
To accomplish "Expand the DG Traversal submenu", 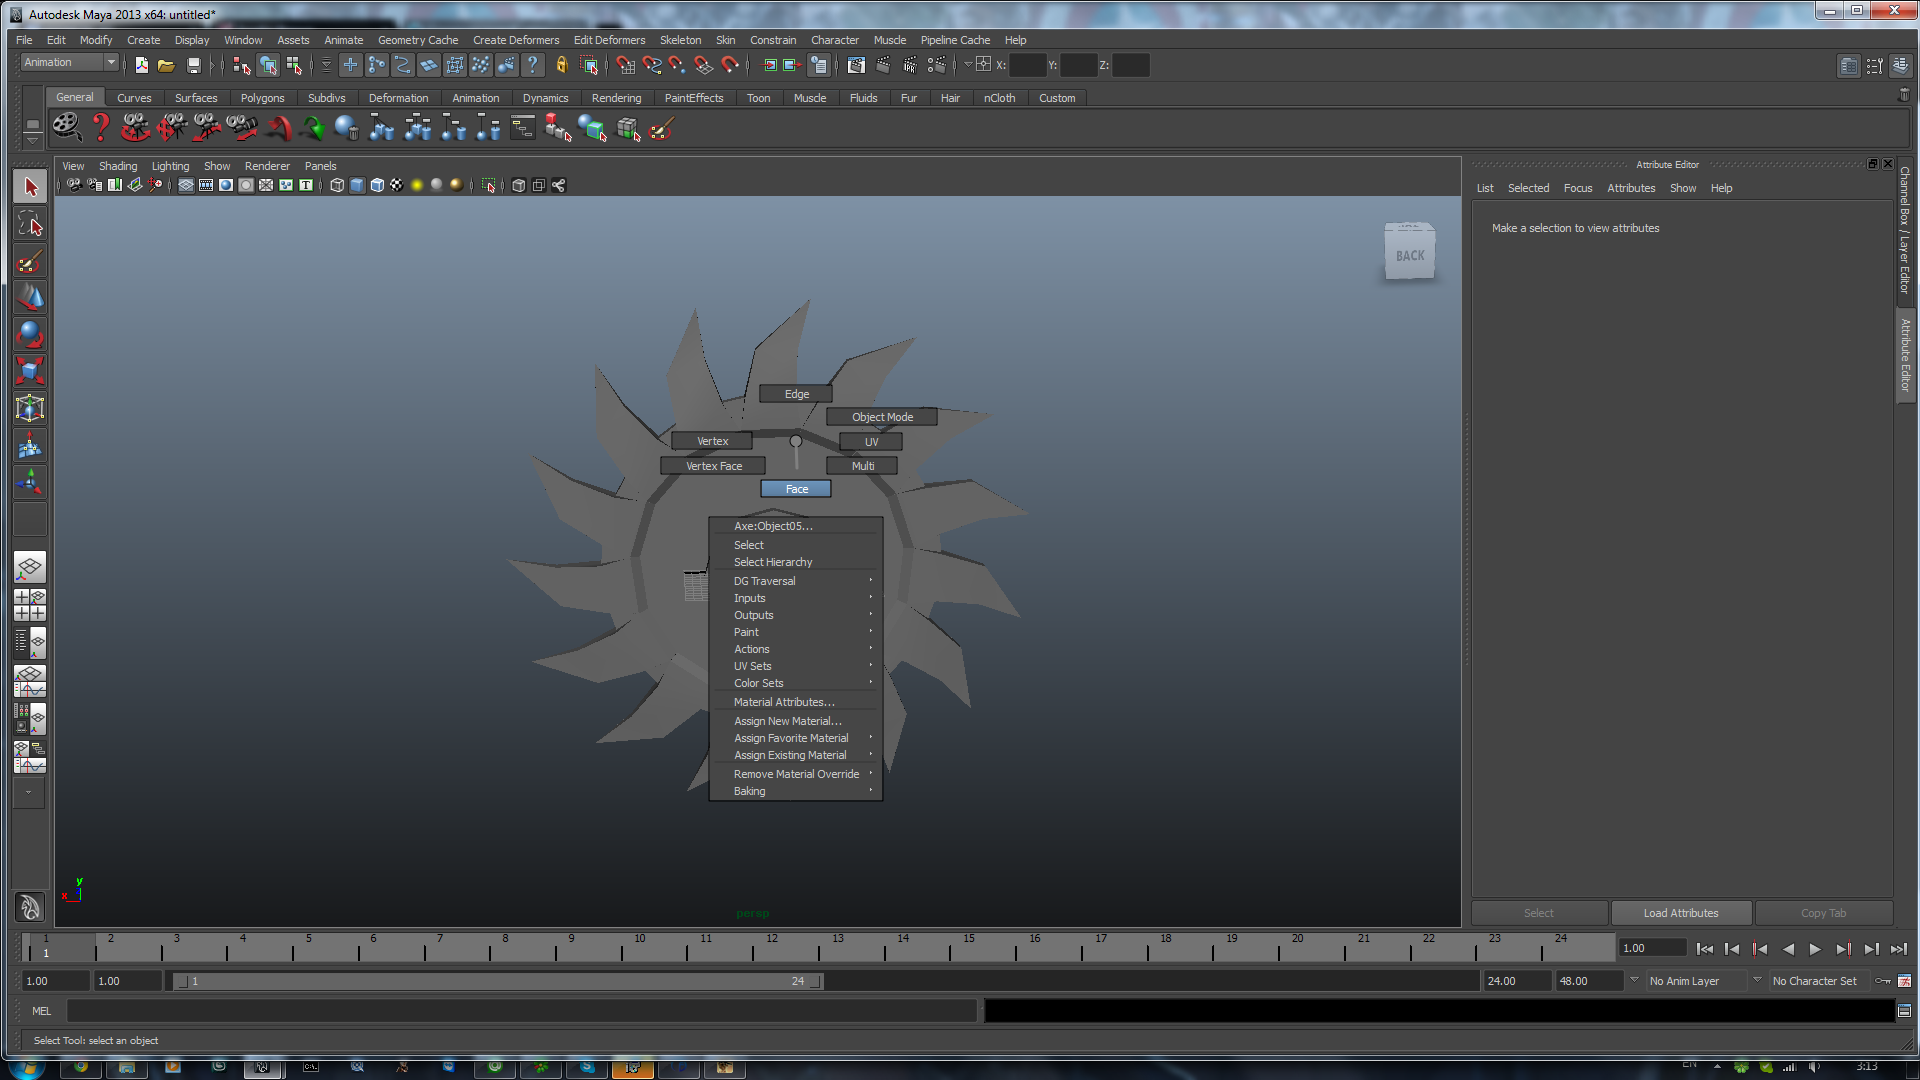I will coord(796,581).
